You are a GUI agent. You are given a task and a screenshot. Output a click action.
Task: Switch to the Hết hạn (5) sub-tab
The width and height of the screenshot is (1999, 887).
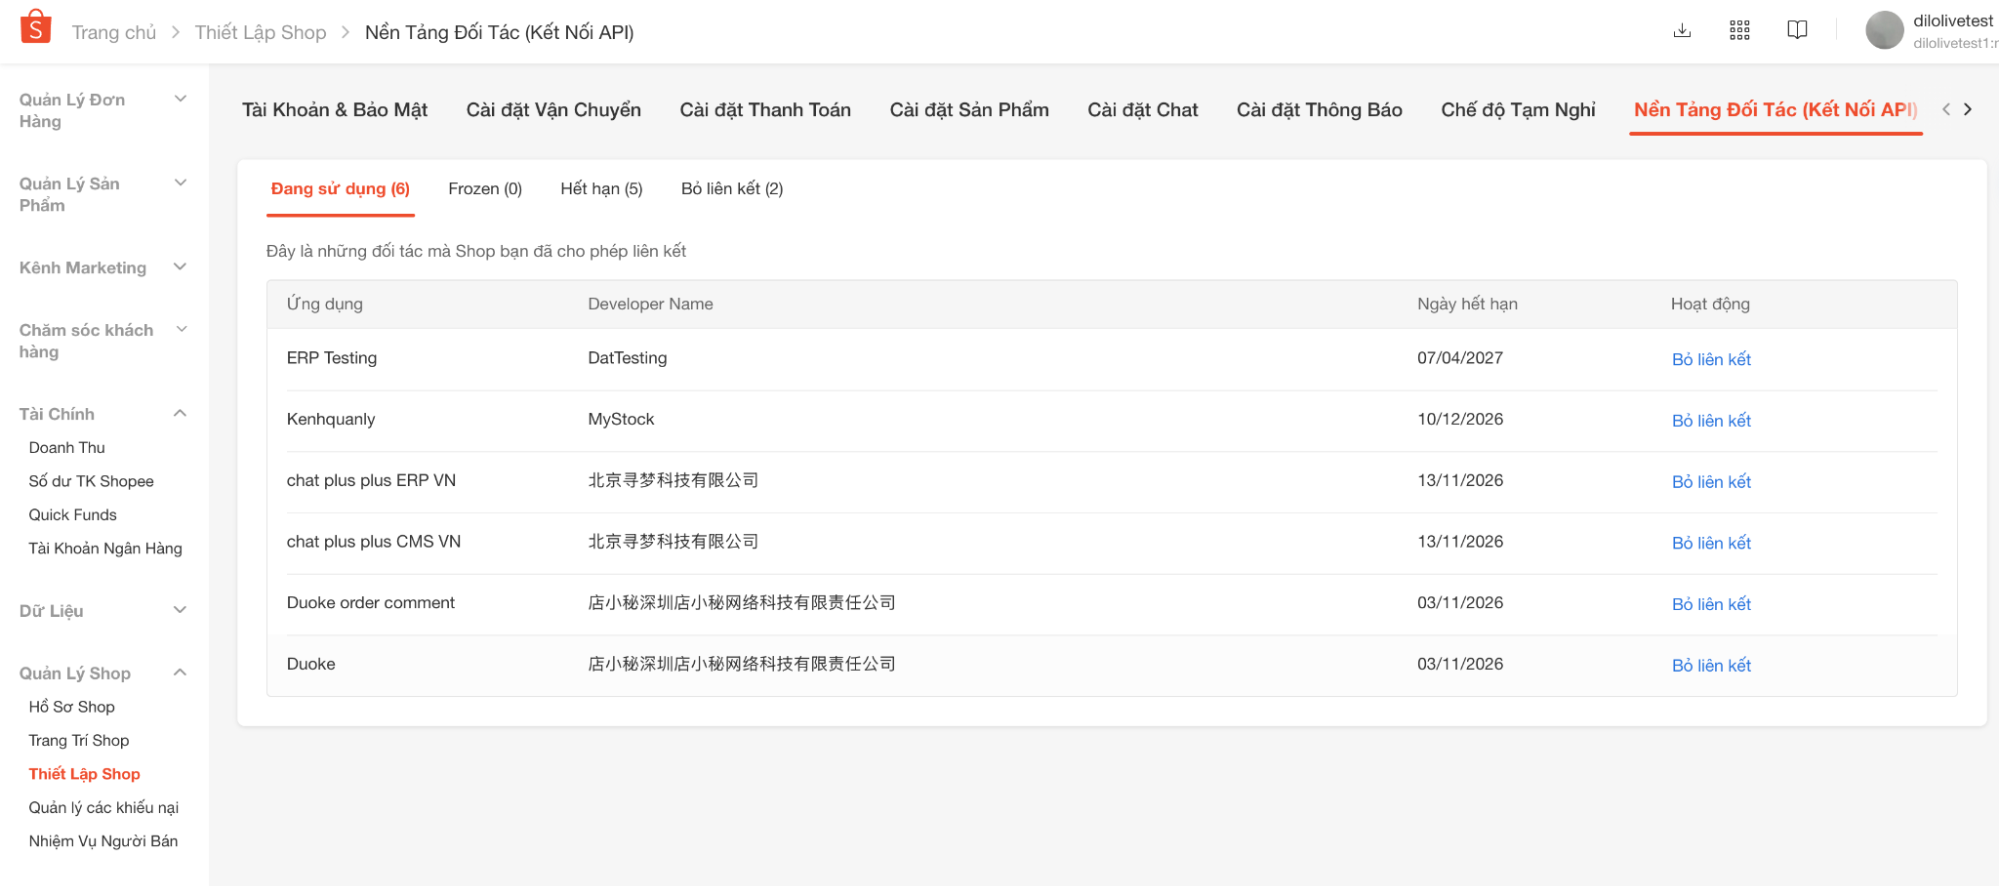pos(601,189)
